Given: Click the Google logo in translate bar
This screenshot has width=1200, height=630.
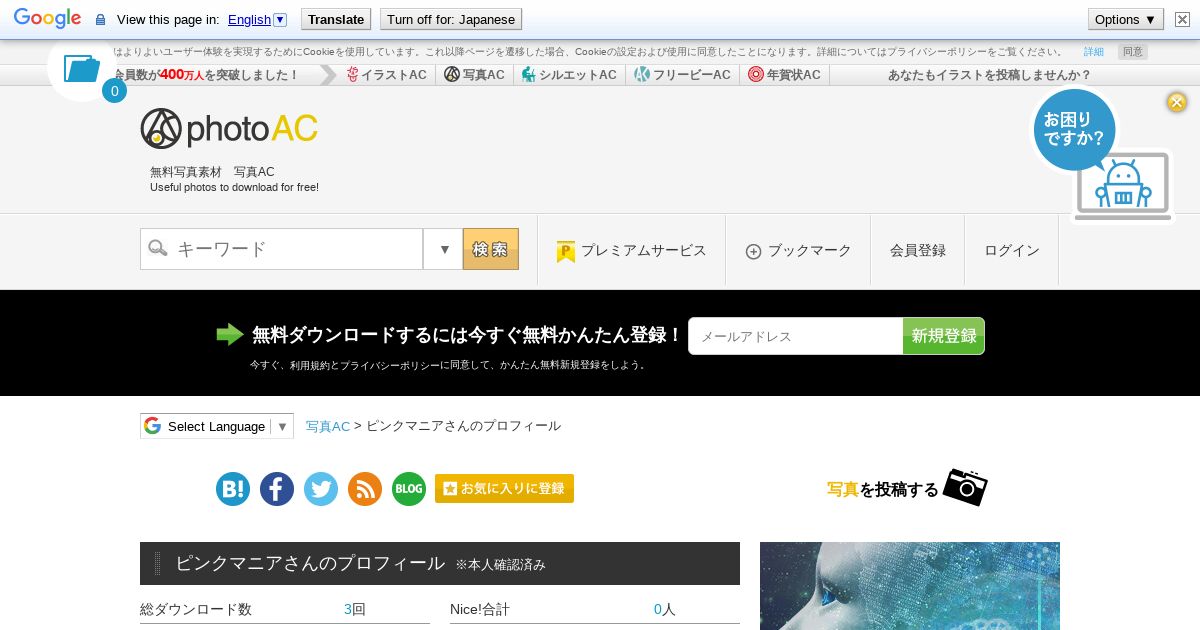Looking at the screenshot, I should 47,19.
